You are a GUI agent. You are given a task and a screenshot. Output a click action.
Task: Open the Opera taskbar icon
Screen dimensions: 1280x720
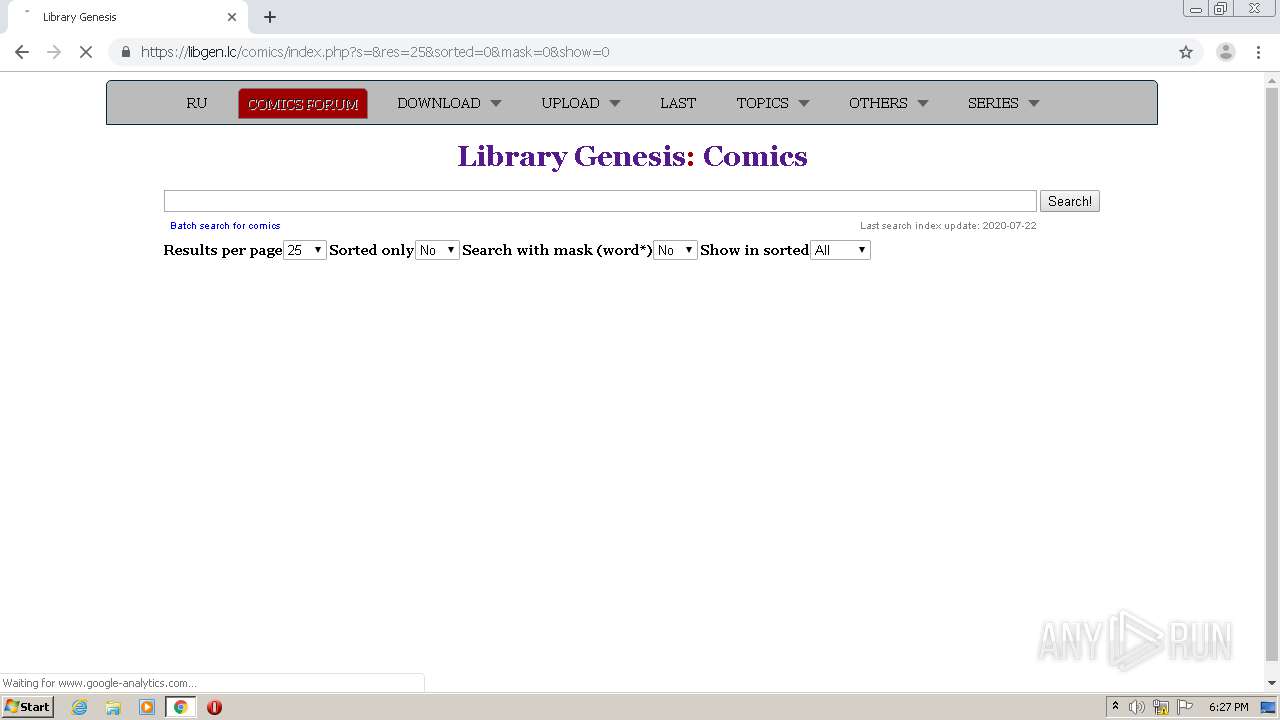pyautogui.click(x=214, y=707)
